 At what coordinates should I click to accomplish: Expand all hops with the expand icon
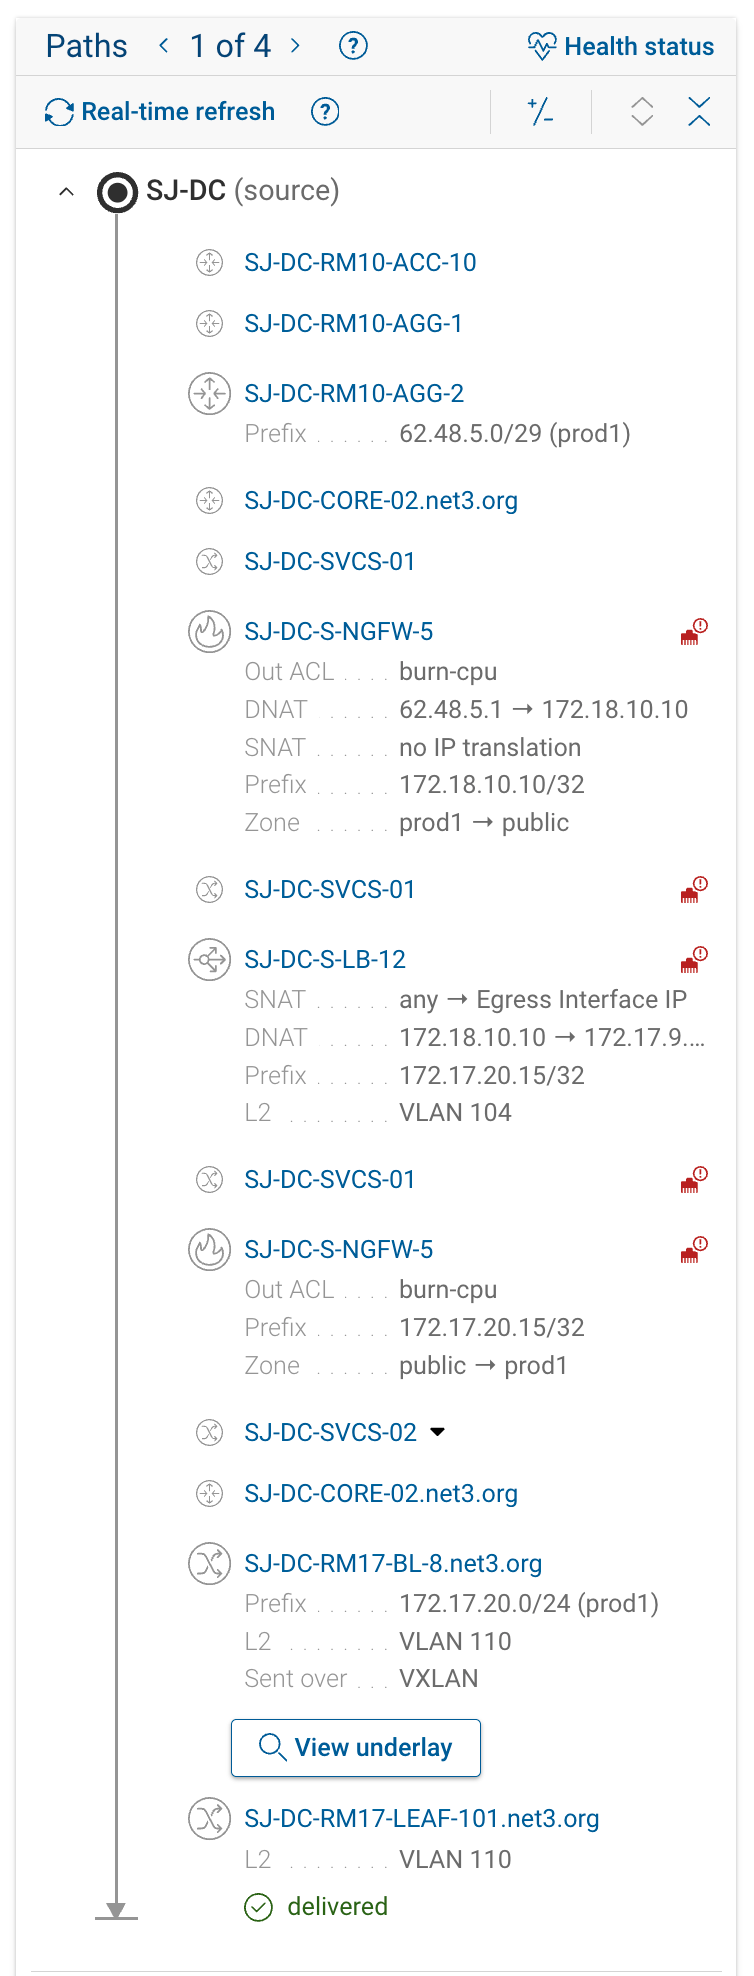click(642, 112)
